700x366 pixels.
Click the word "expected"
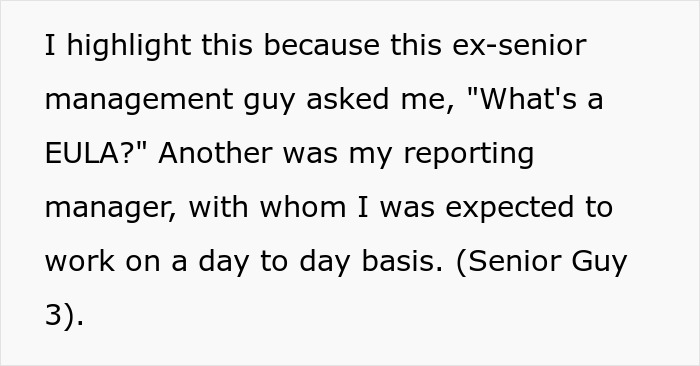(510, 209)
